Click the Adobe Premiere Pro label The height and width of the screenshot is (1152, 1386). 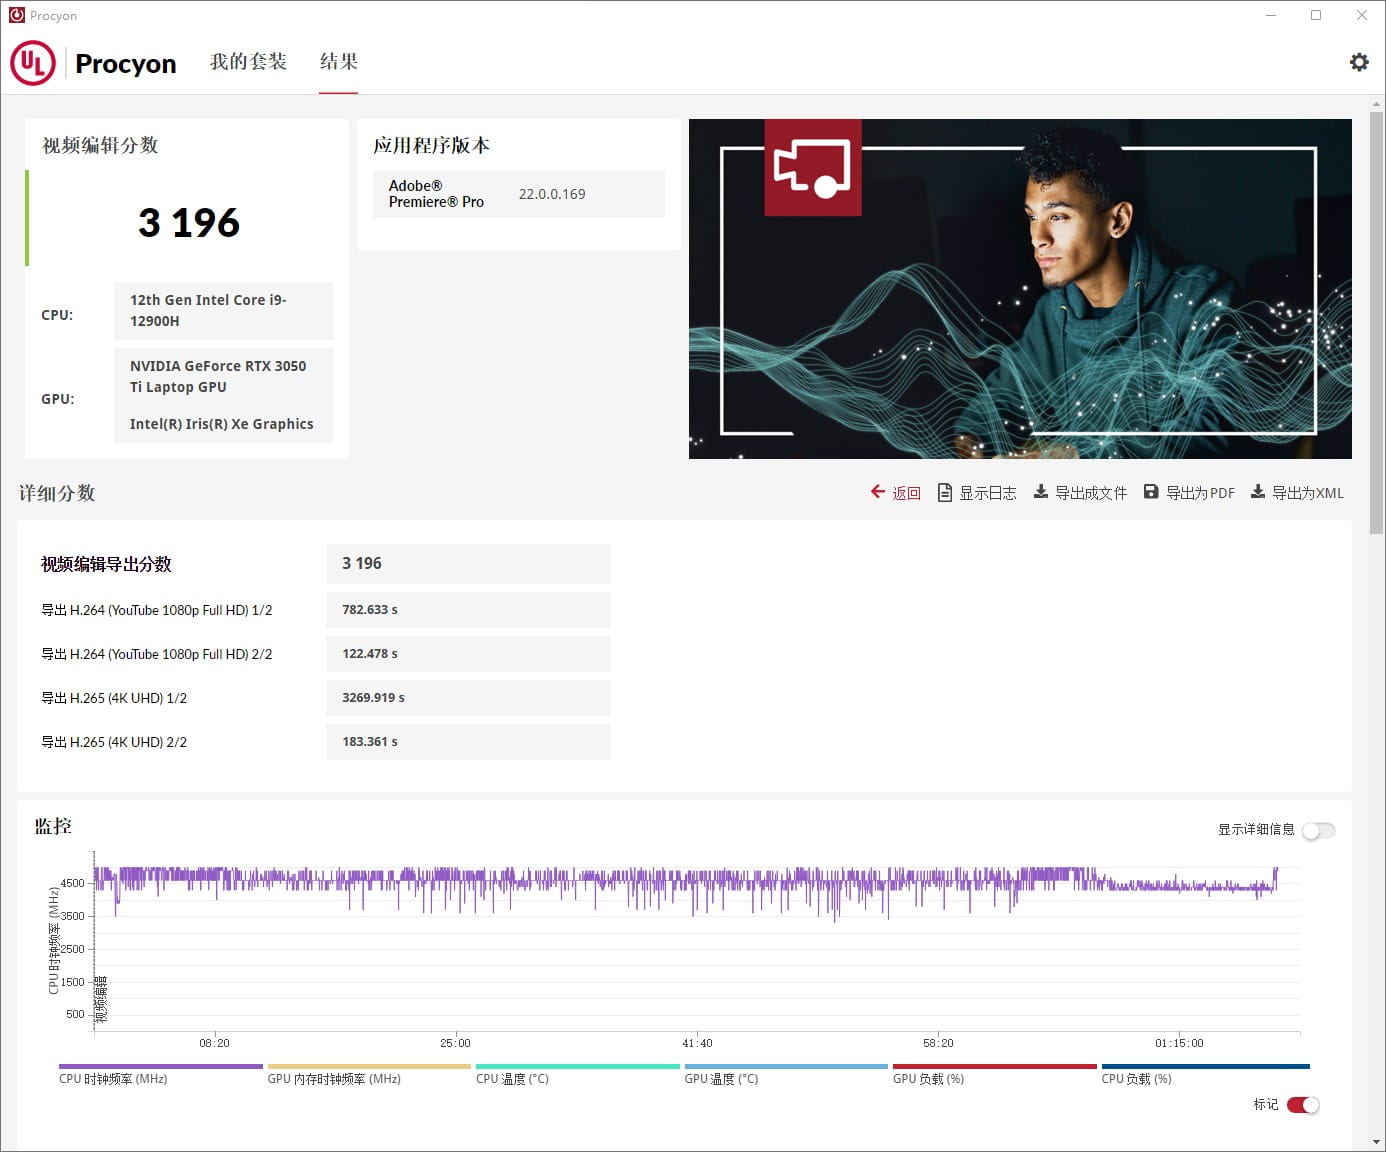436,194
